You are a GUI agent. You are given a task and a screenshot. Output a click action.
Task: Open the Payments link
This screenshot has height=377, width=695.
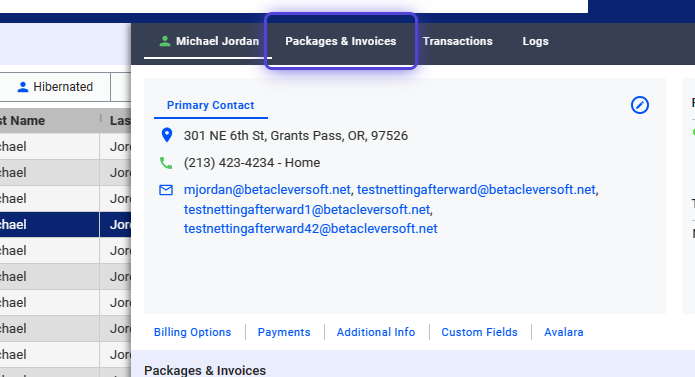coord(284,332)
